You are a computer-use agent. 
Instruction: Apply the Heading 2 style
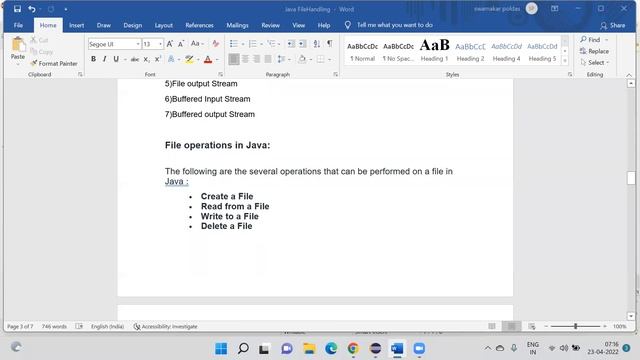click(x=470, y=50)
